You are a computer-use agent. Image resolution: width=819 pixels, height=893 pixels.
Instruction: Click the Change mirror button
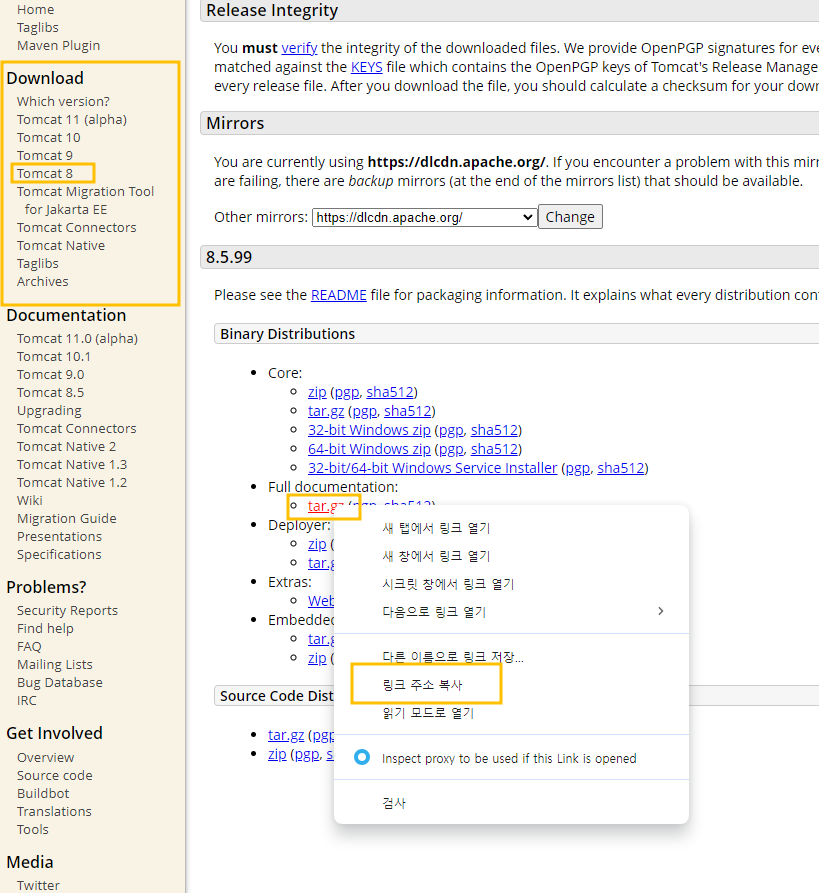click(570, 217)
